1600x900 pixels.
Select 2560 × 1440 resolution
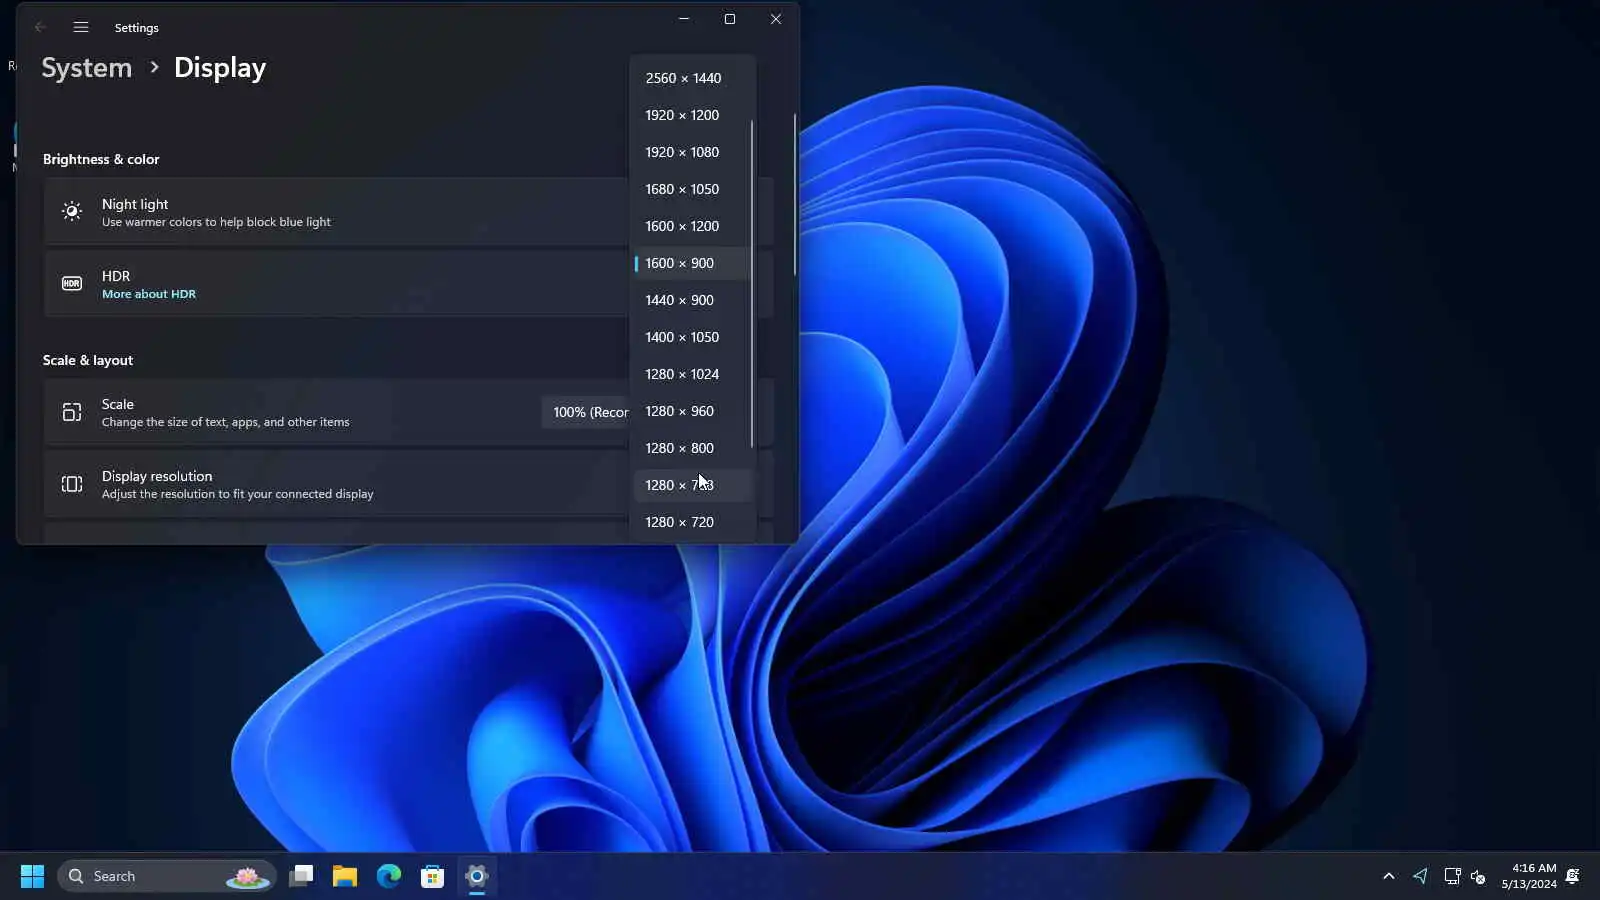point(693,78)
